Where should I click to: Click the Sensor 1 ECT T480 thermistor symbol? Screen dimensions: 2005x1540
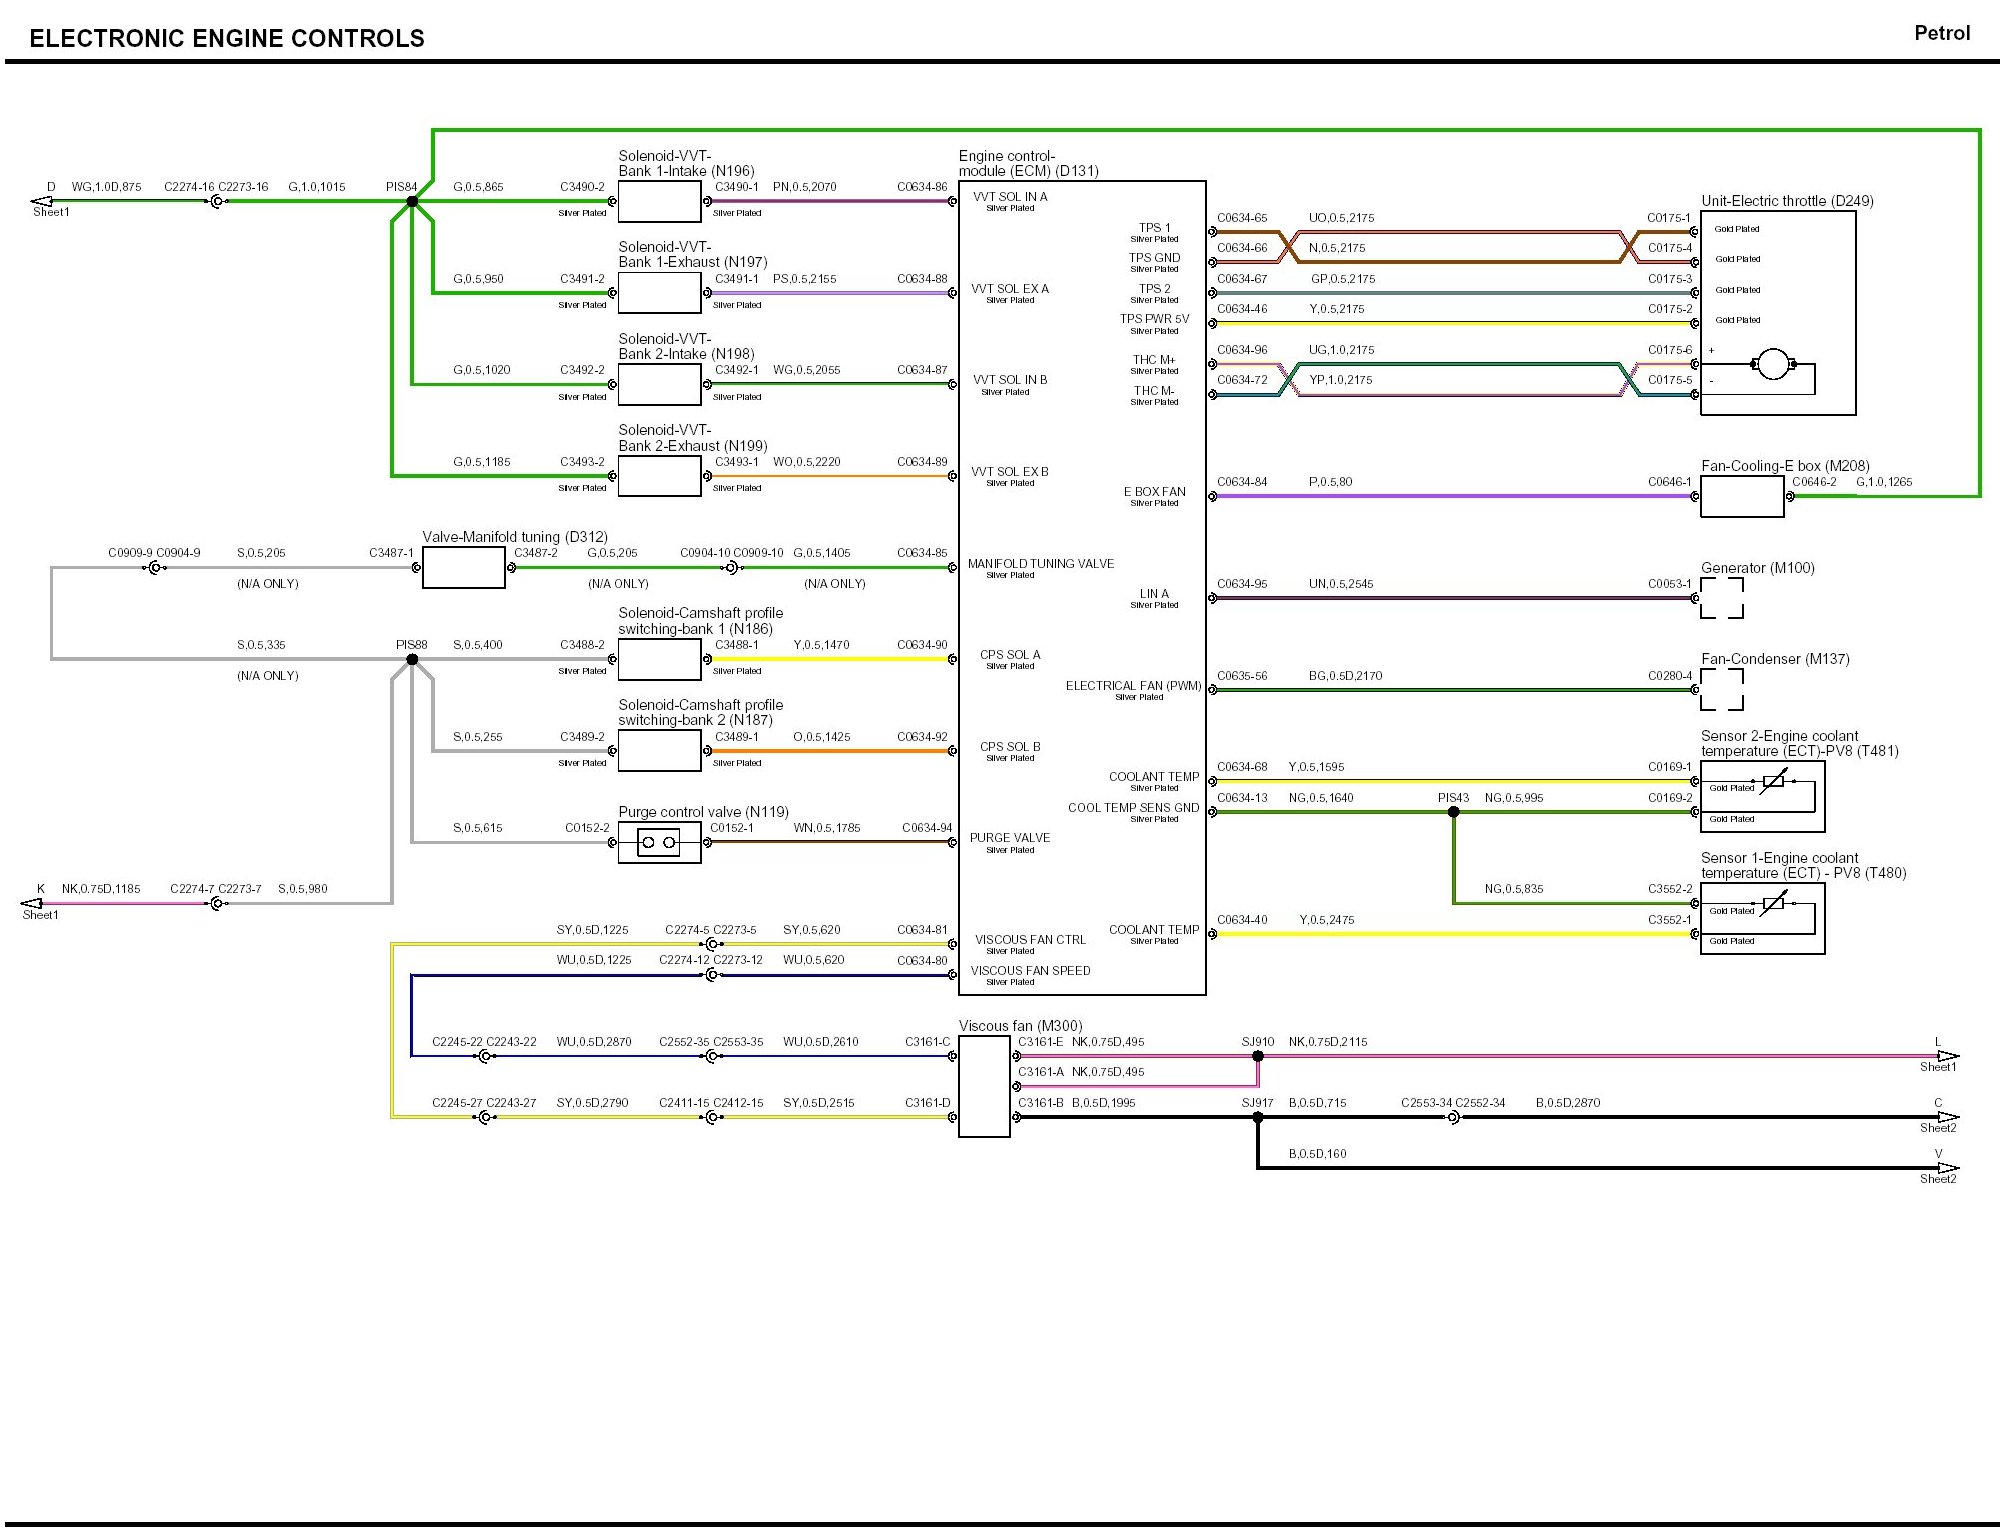tap(1773, 905)
